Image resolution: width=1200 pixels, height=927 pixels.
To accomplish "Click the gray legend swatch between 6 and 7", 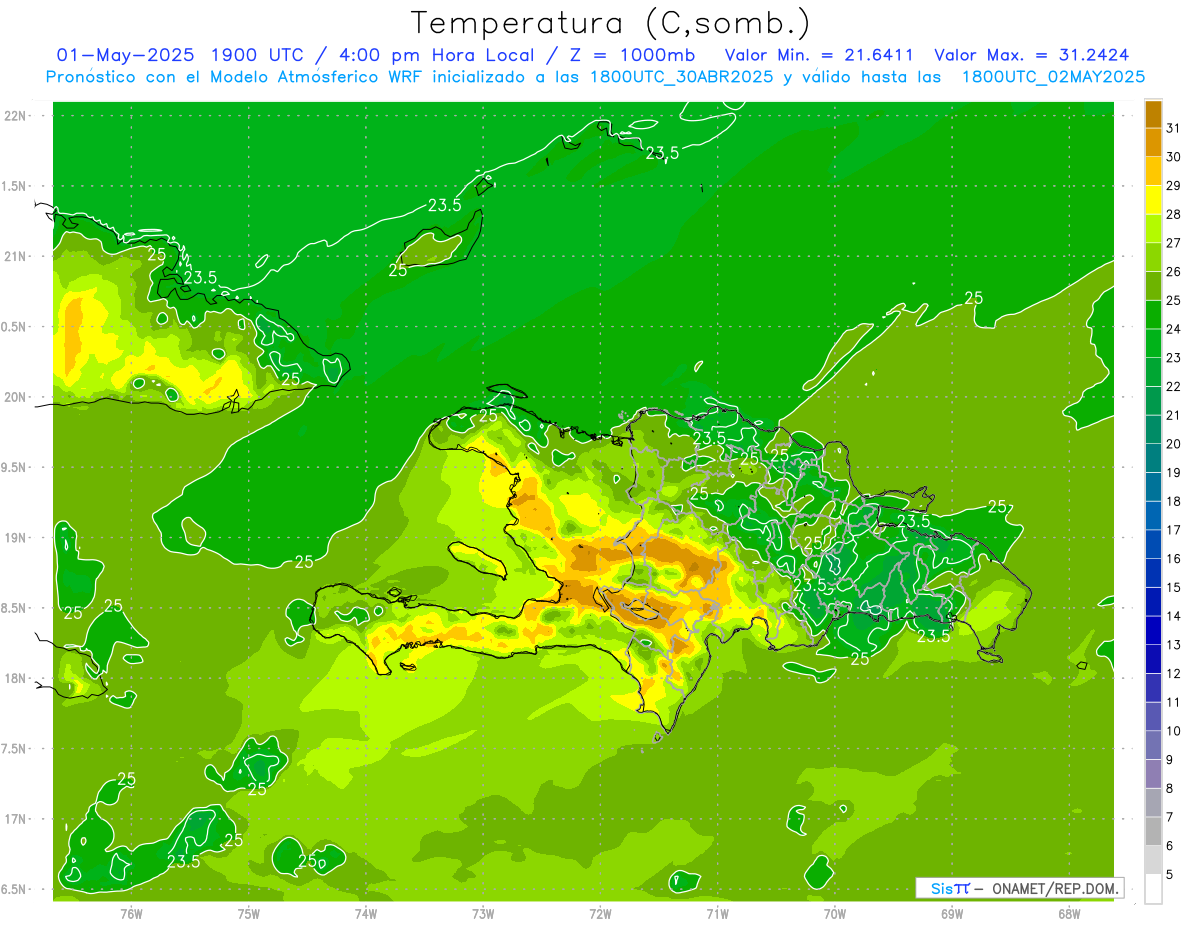I will click(x=1153, y=831).
